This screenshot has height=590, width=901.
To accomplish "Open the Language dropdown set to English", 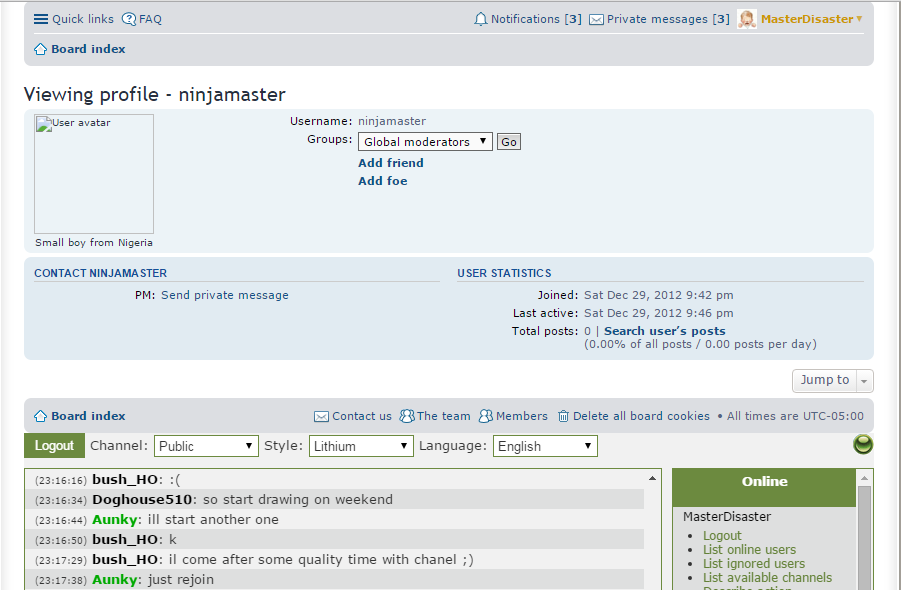I will click(x=545, y=446).
